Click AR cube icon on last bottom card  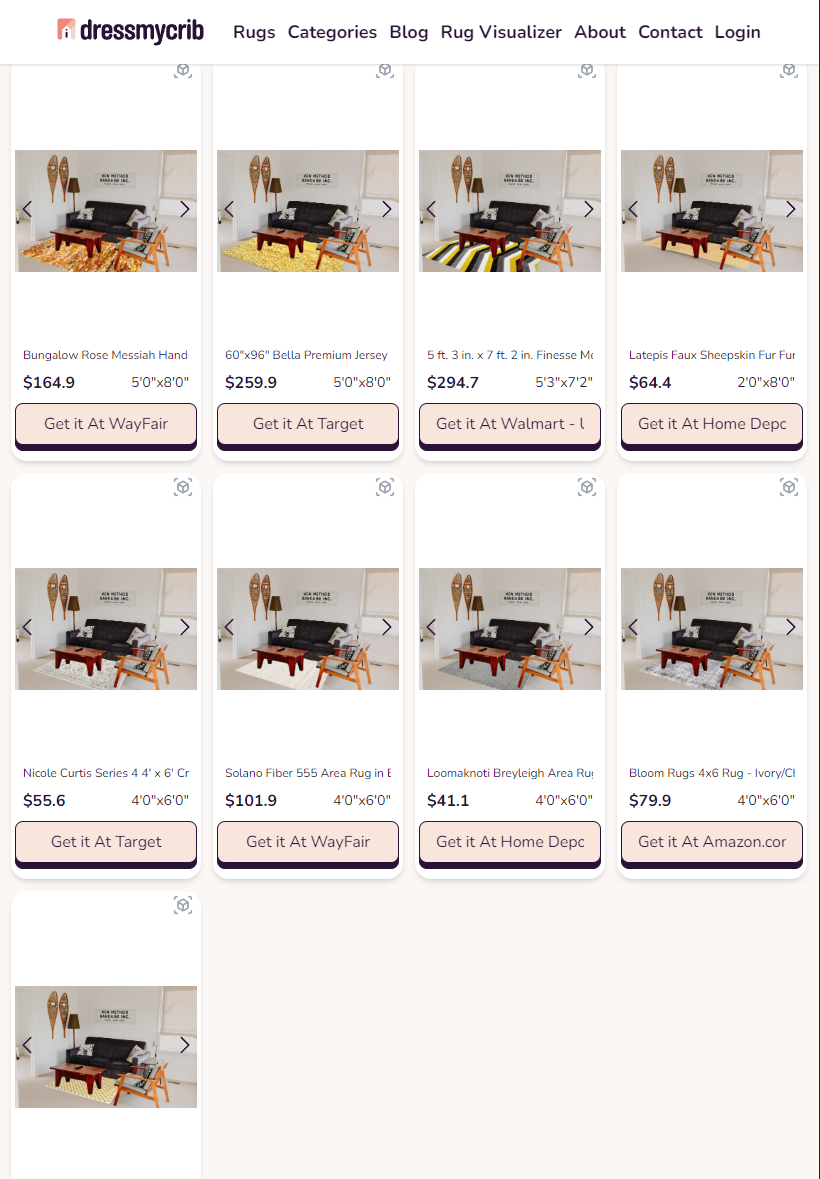pos(183,905)
